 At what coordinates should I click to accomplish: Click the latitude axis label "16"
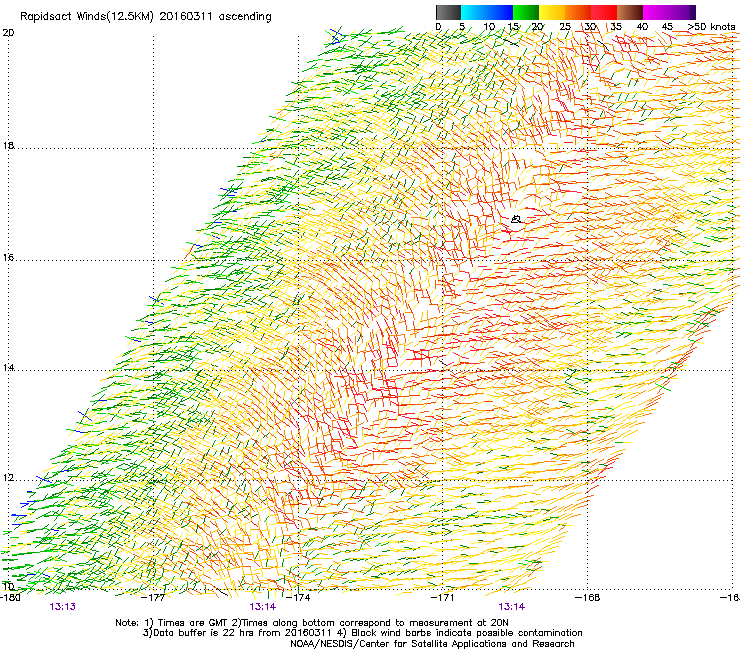[8, 258]
